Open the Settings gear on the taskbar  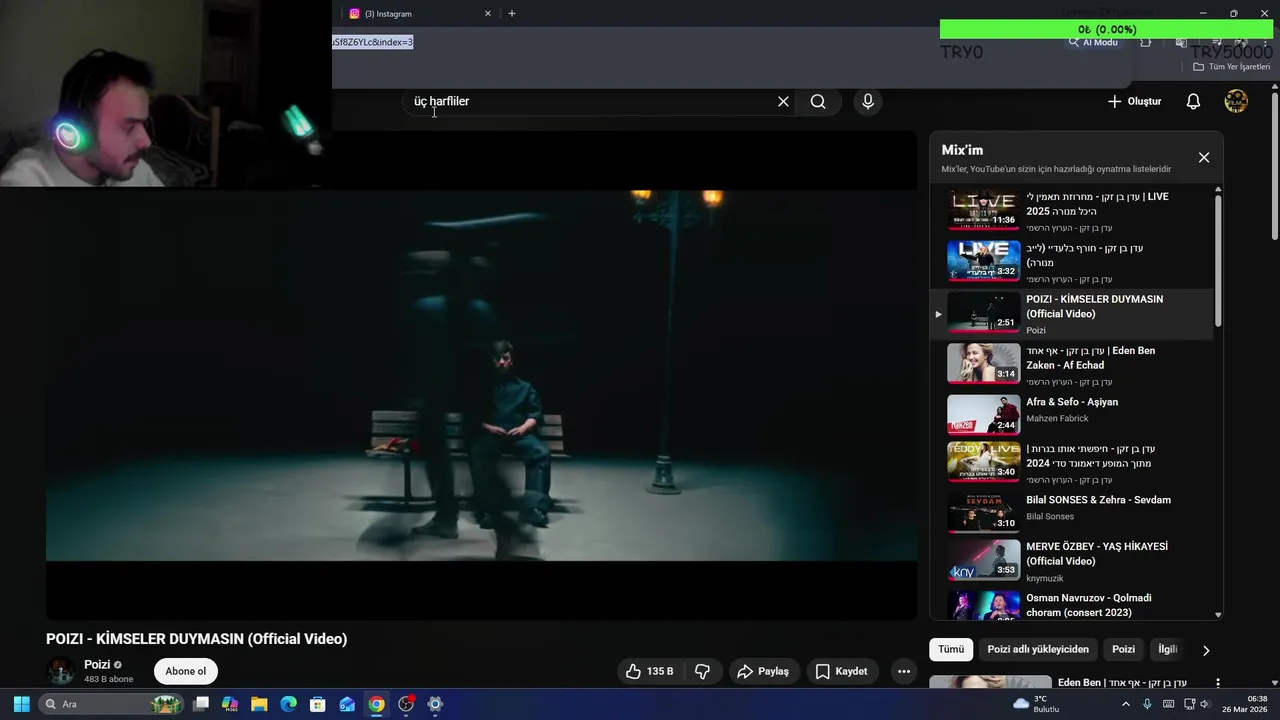(435, 704)
